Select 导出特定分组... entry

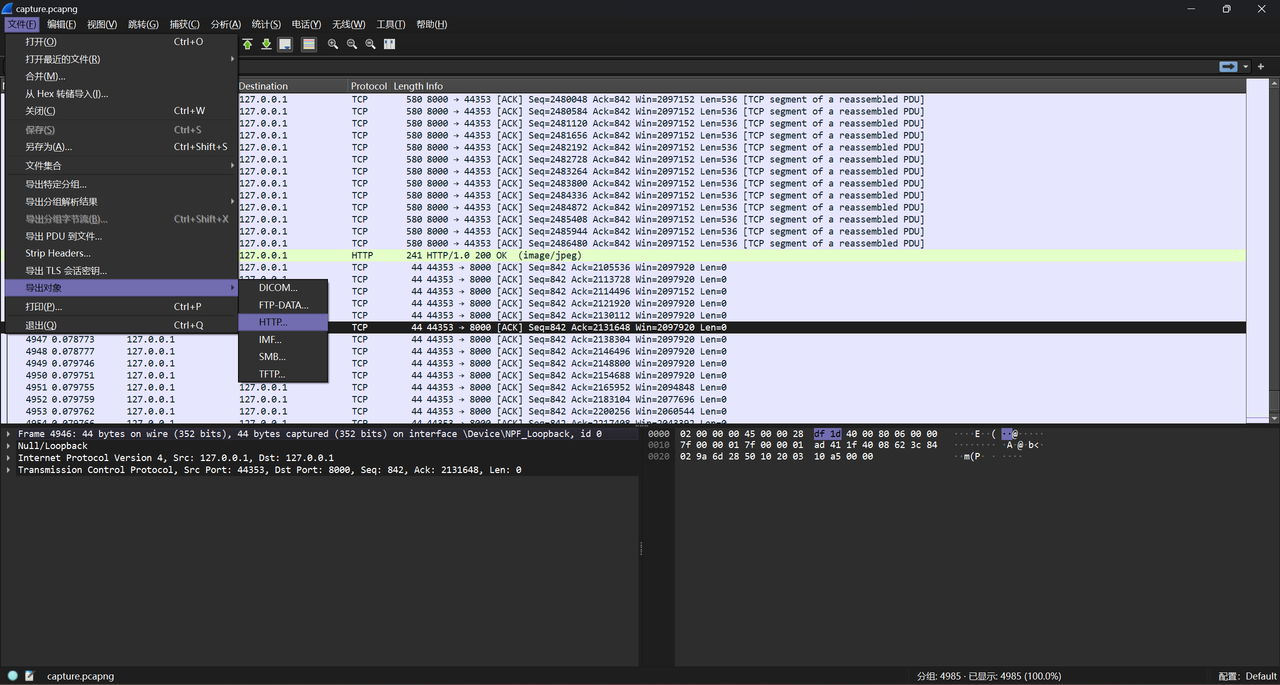pos(121,184)
